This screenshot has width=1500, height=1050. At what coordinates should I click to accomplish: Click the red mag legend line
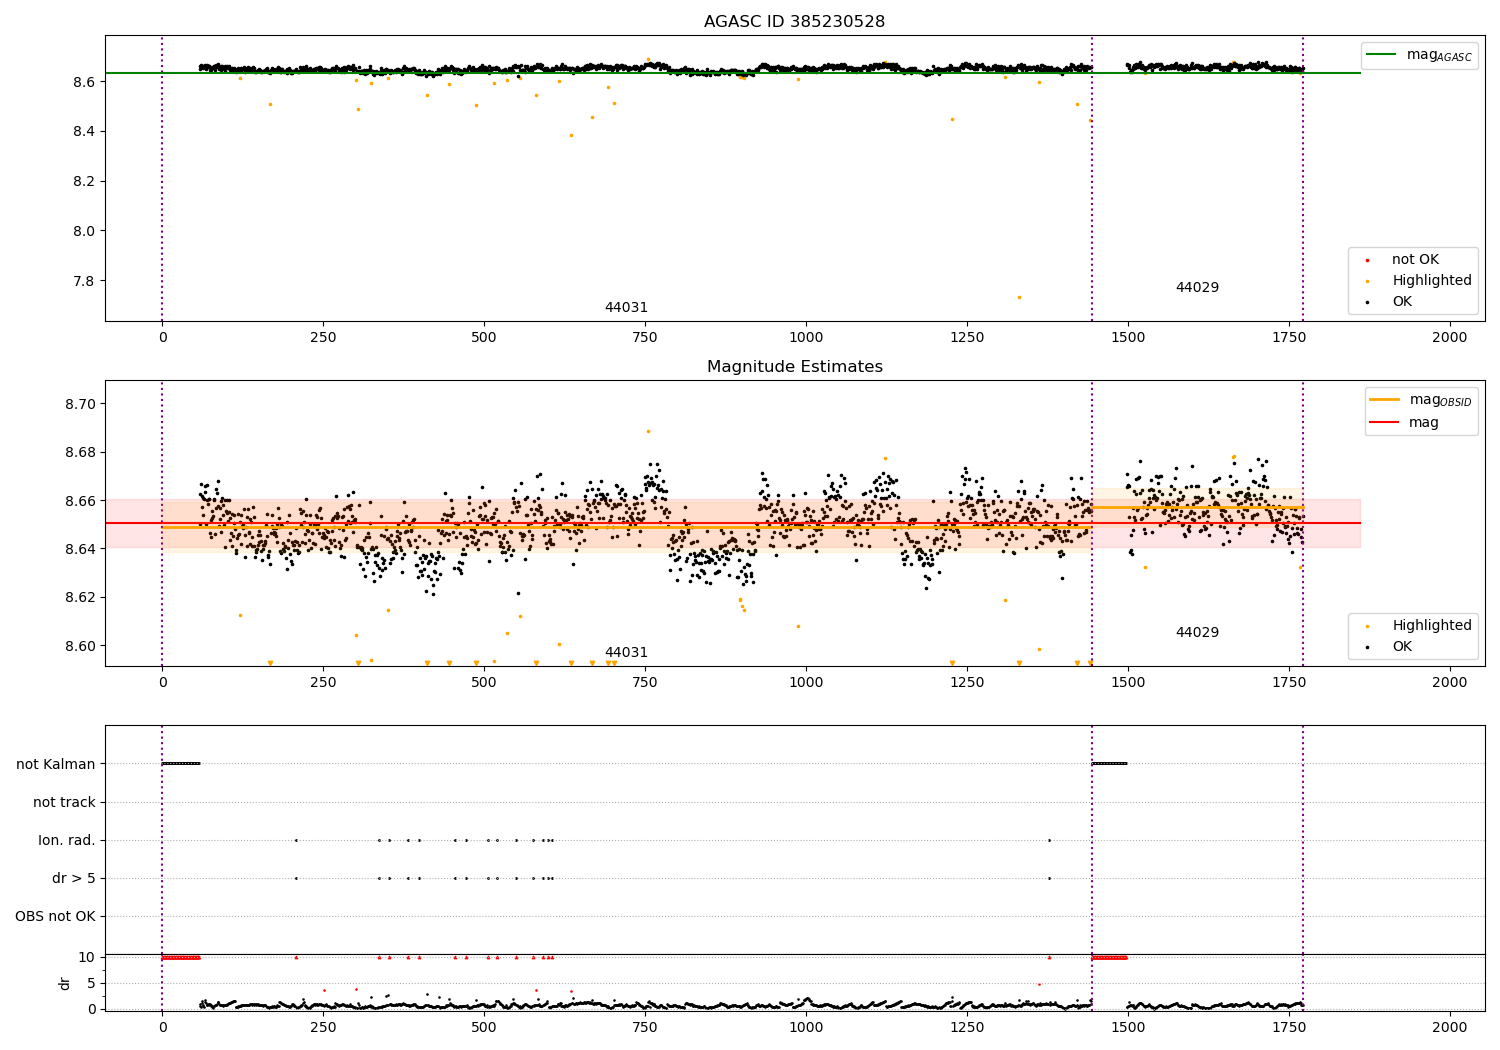click(1385, 423)
